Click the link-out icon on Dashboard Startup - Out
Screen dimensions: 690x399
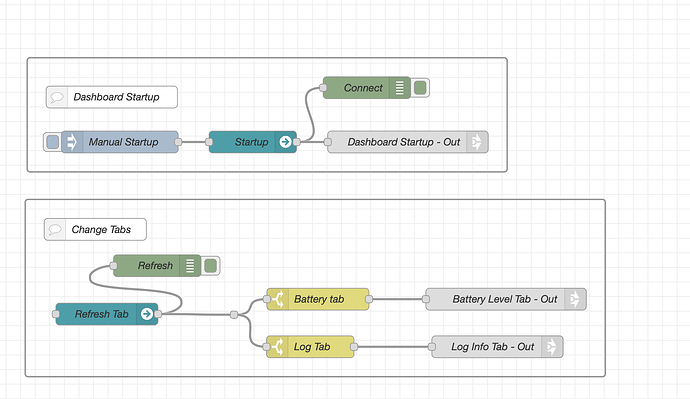click(477, 142)
